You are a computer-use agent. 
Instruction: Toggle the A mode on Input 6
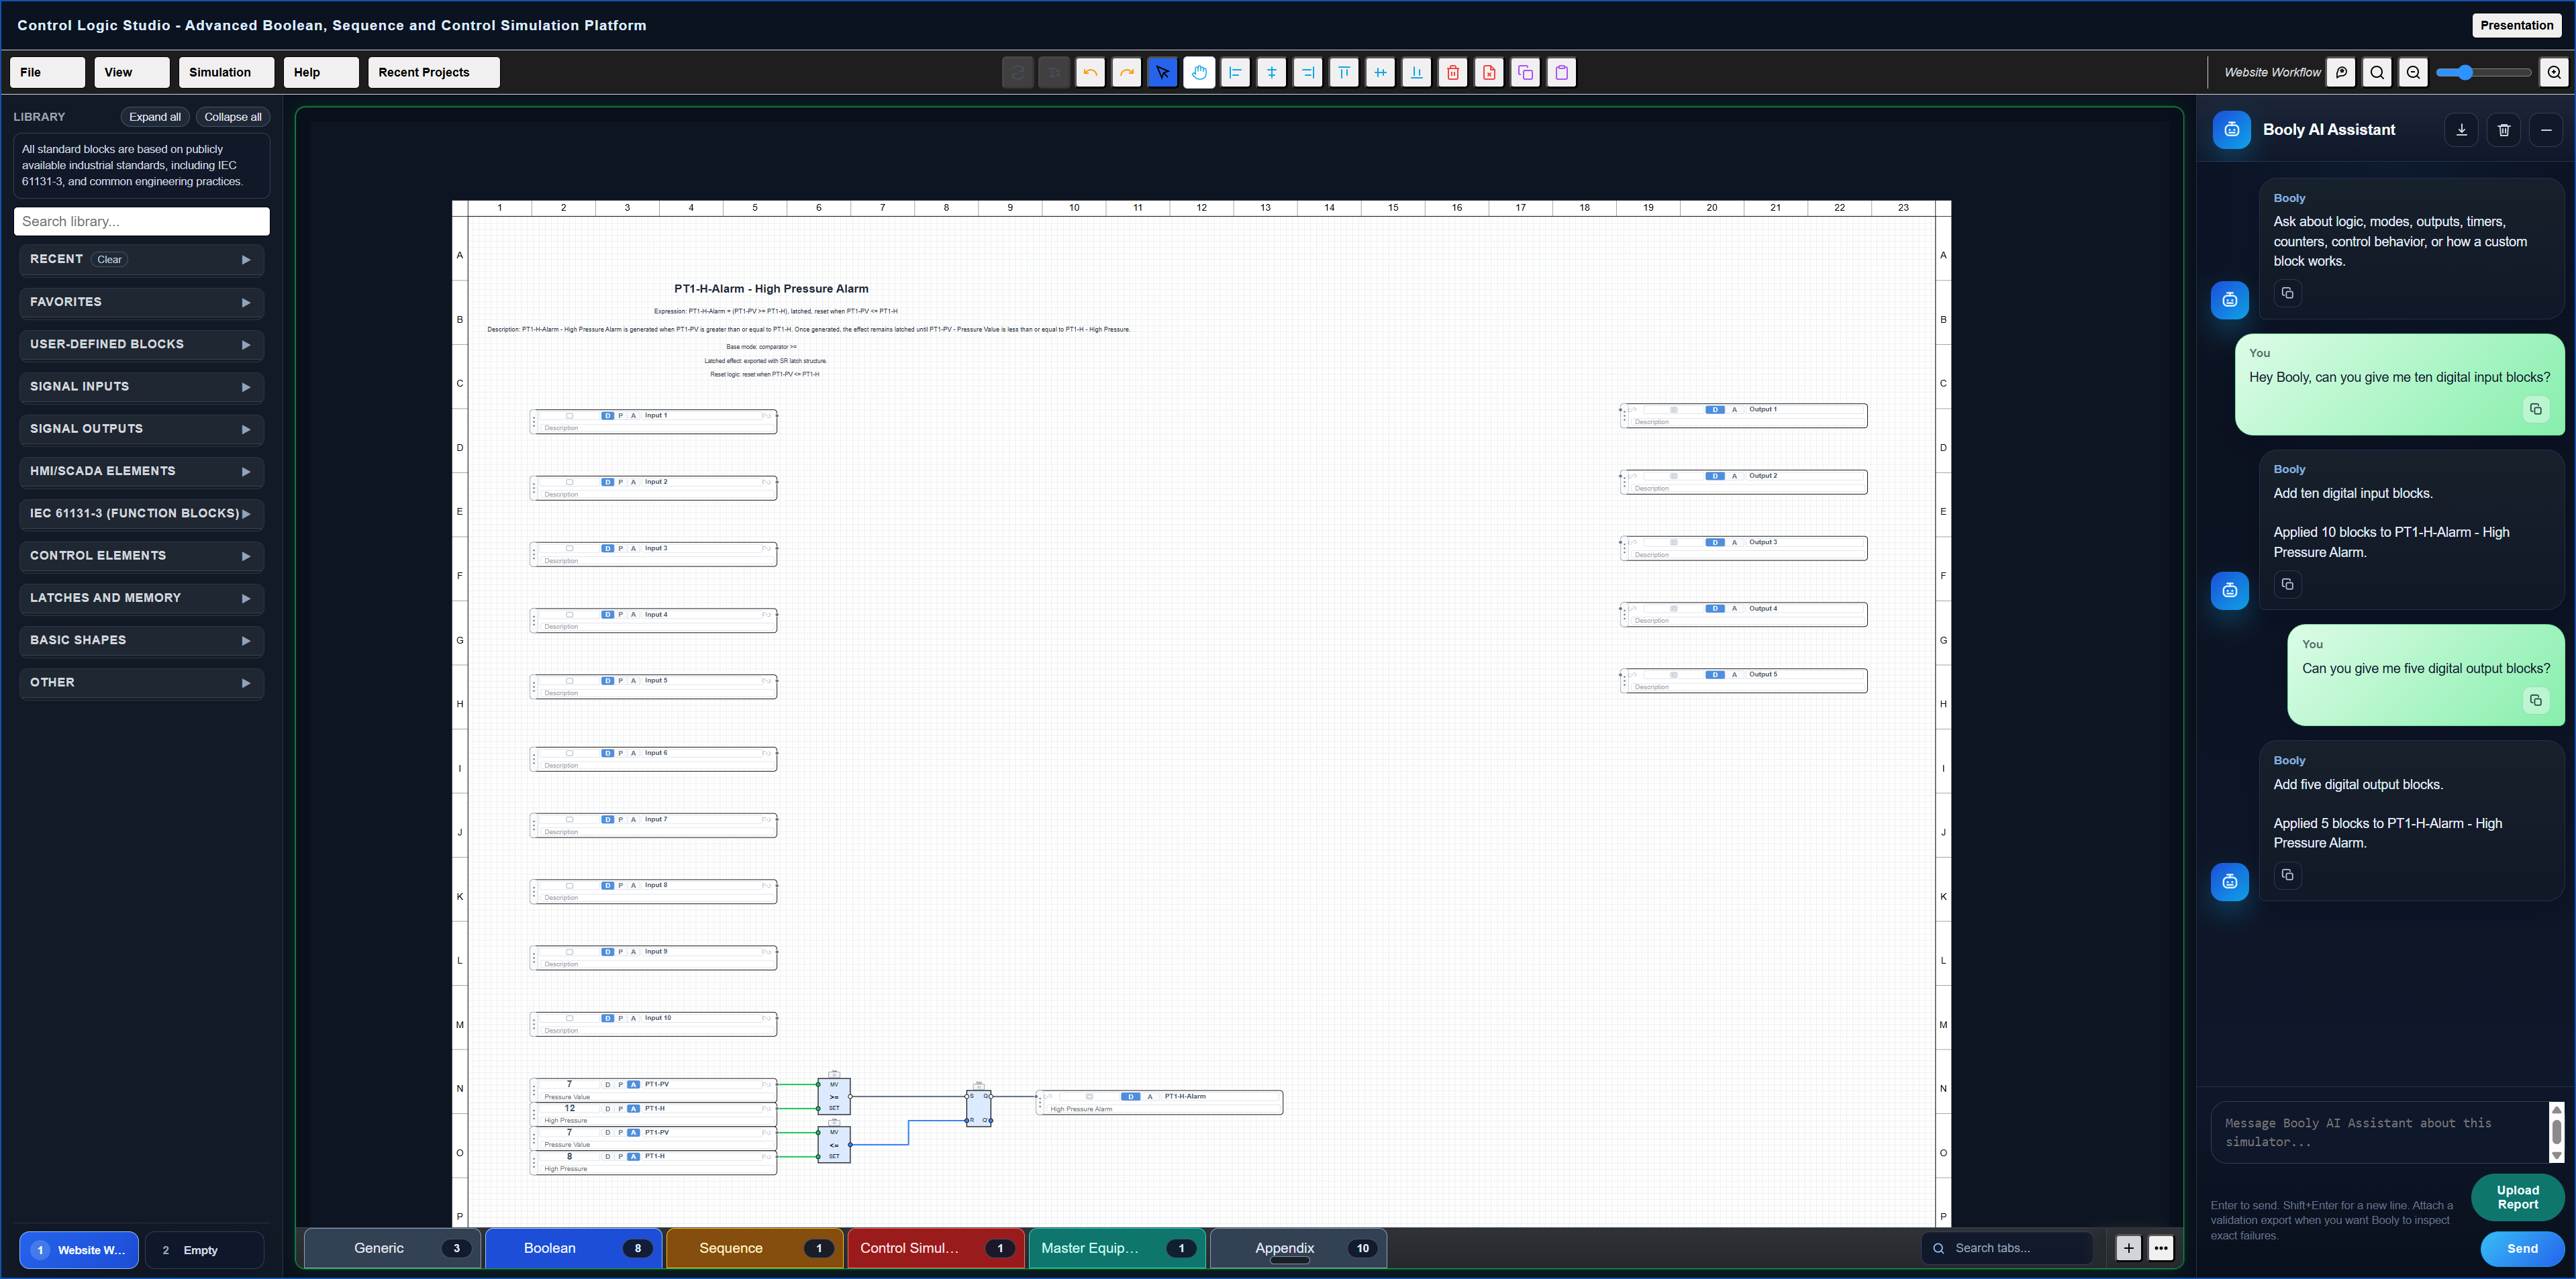633,753
